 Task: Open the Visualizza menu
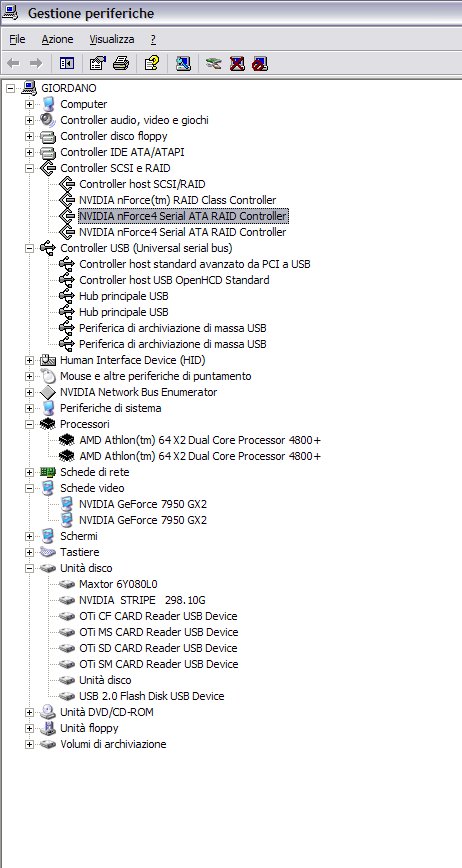pyautogui.click(x=112, y=39)
